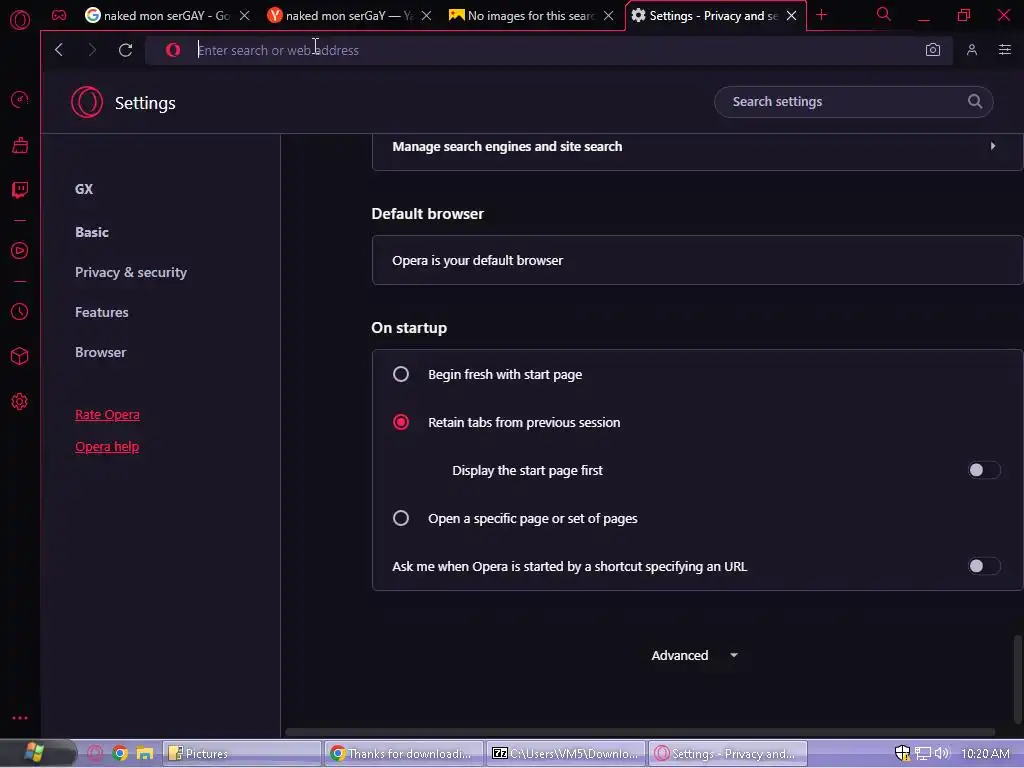Open Twitch panel in sidebar
This screenshot has width=1024, height=768.
pos(20,190)
